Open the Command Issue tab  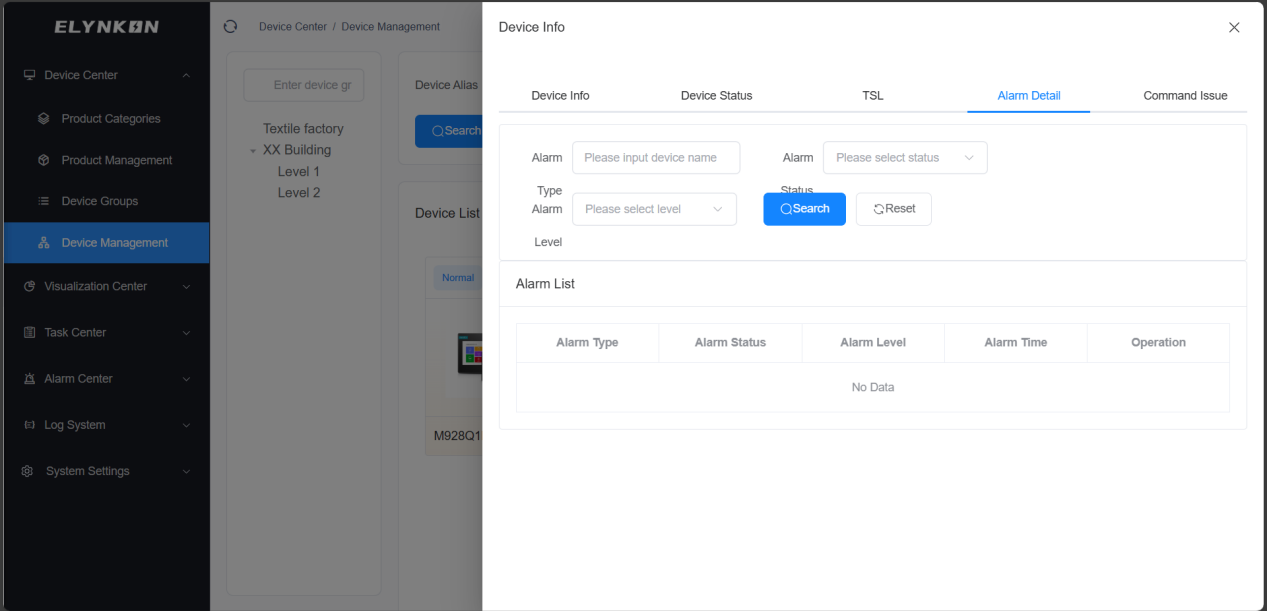tap(1185, 96)
